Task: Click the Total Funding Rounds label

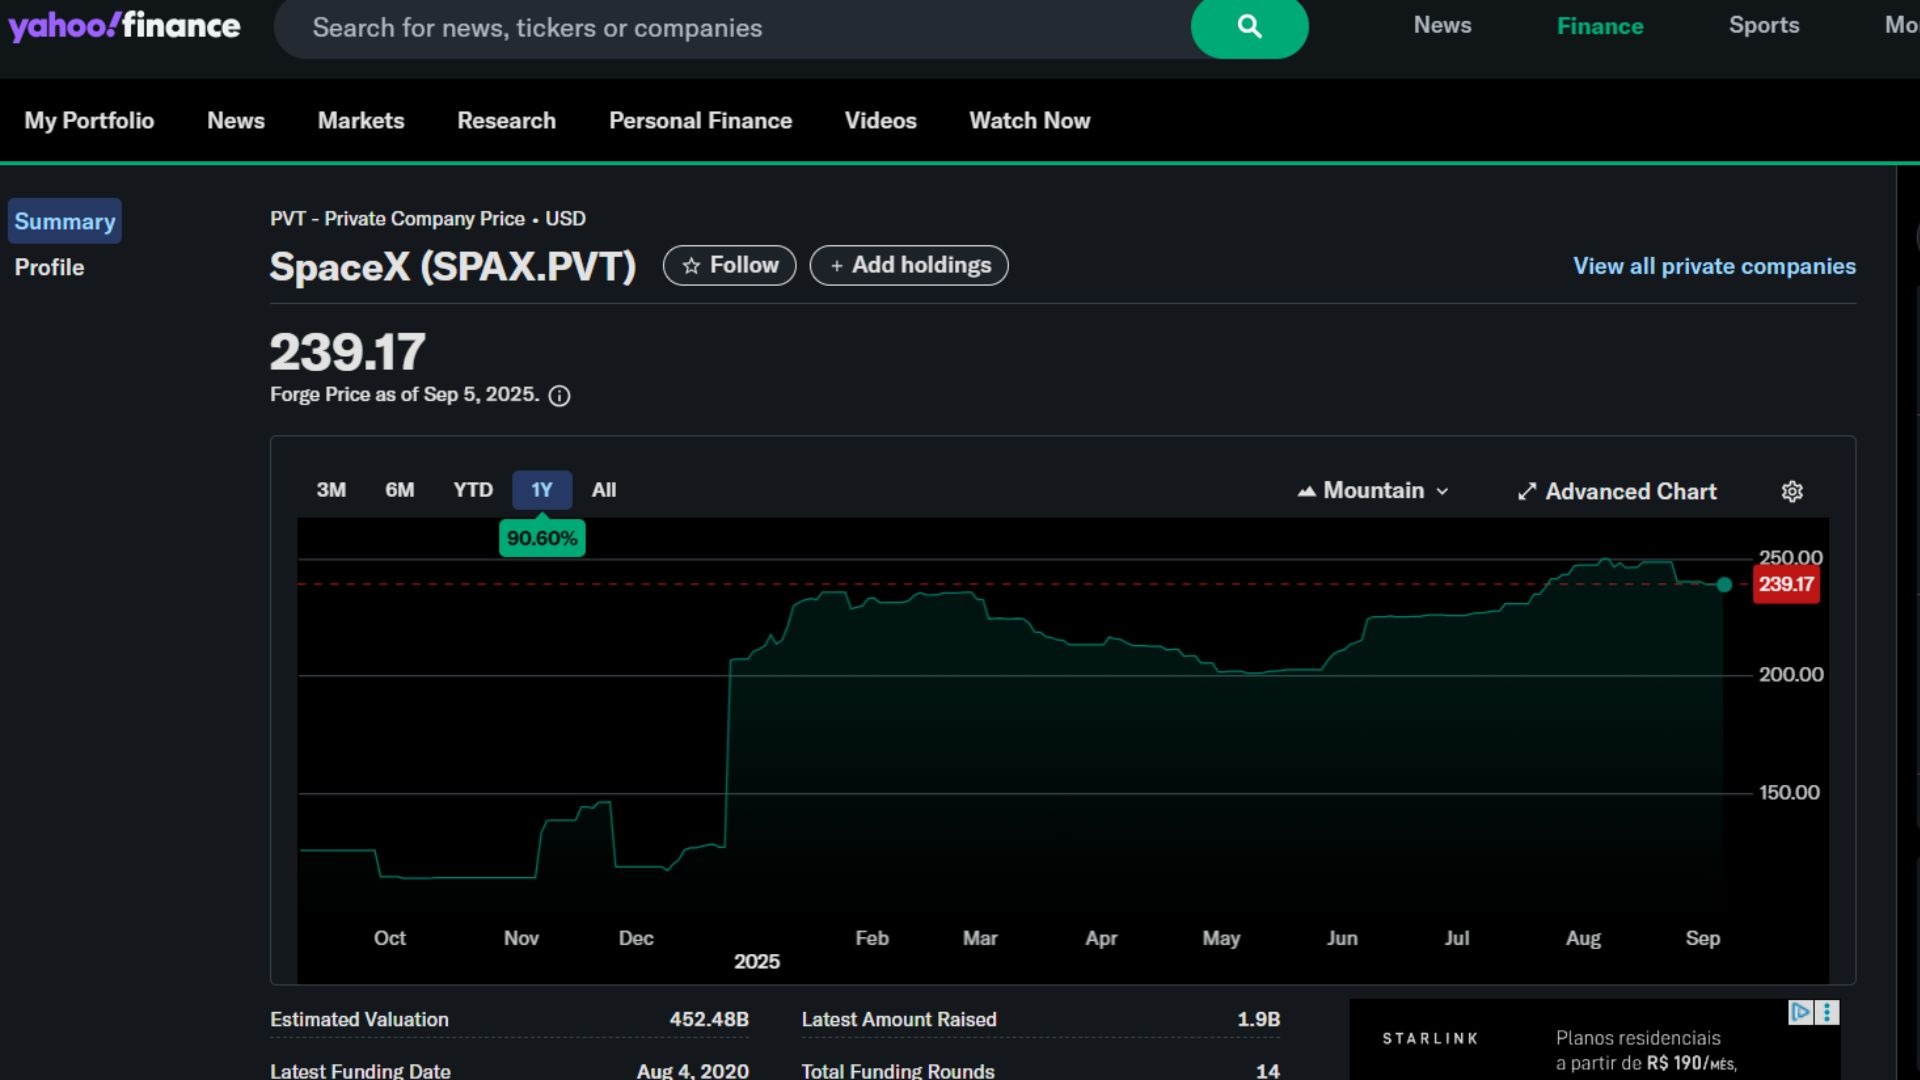Action: point(898,1070)
